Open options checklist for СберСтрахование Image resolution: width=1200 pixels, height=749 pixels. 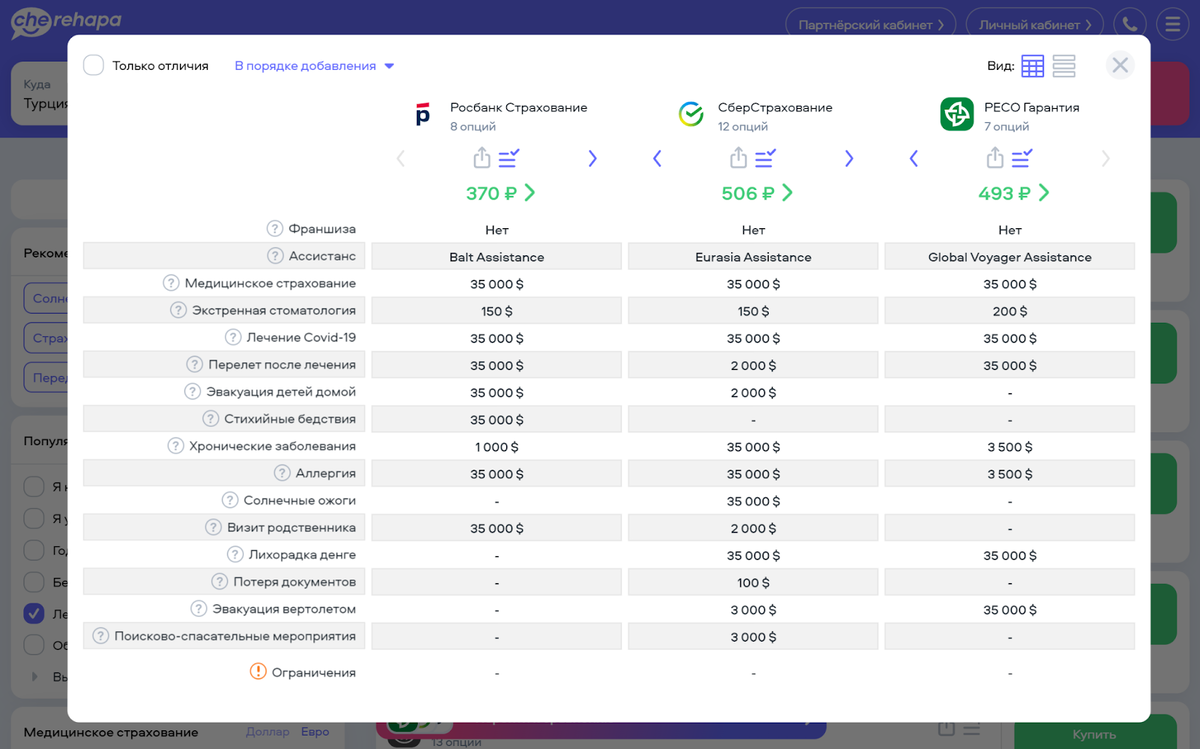pyautogui.click(x=766, y=158)
